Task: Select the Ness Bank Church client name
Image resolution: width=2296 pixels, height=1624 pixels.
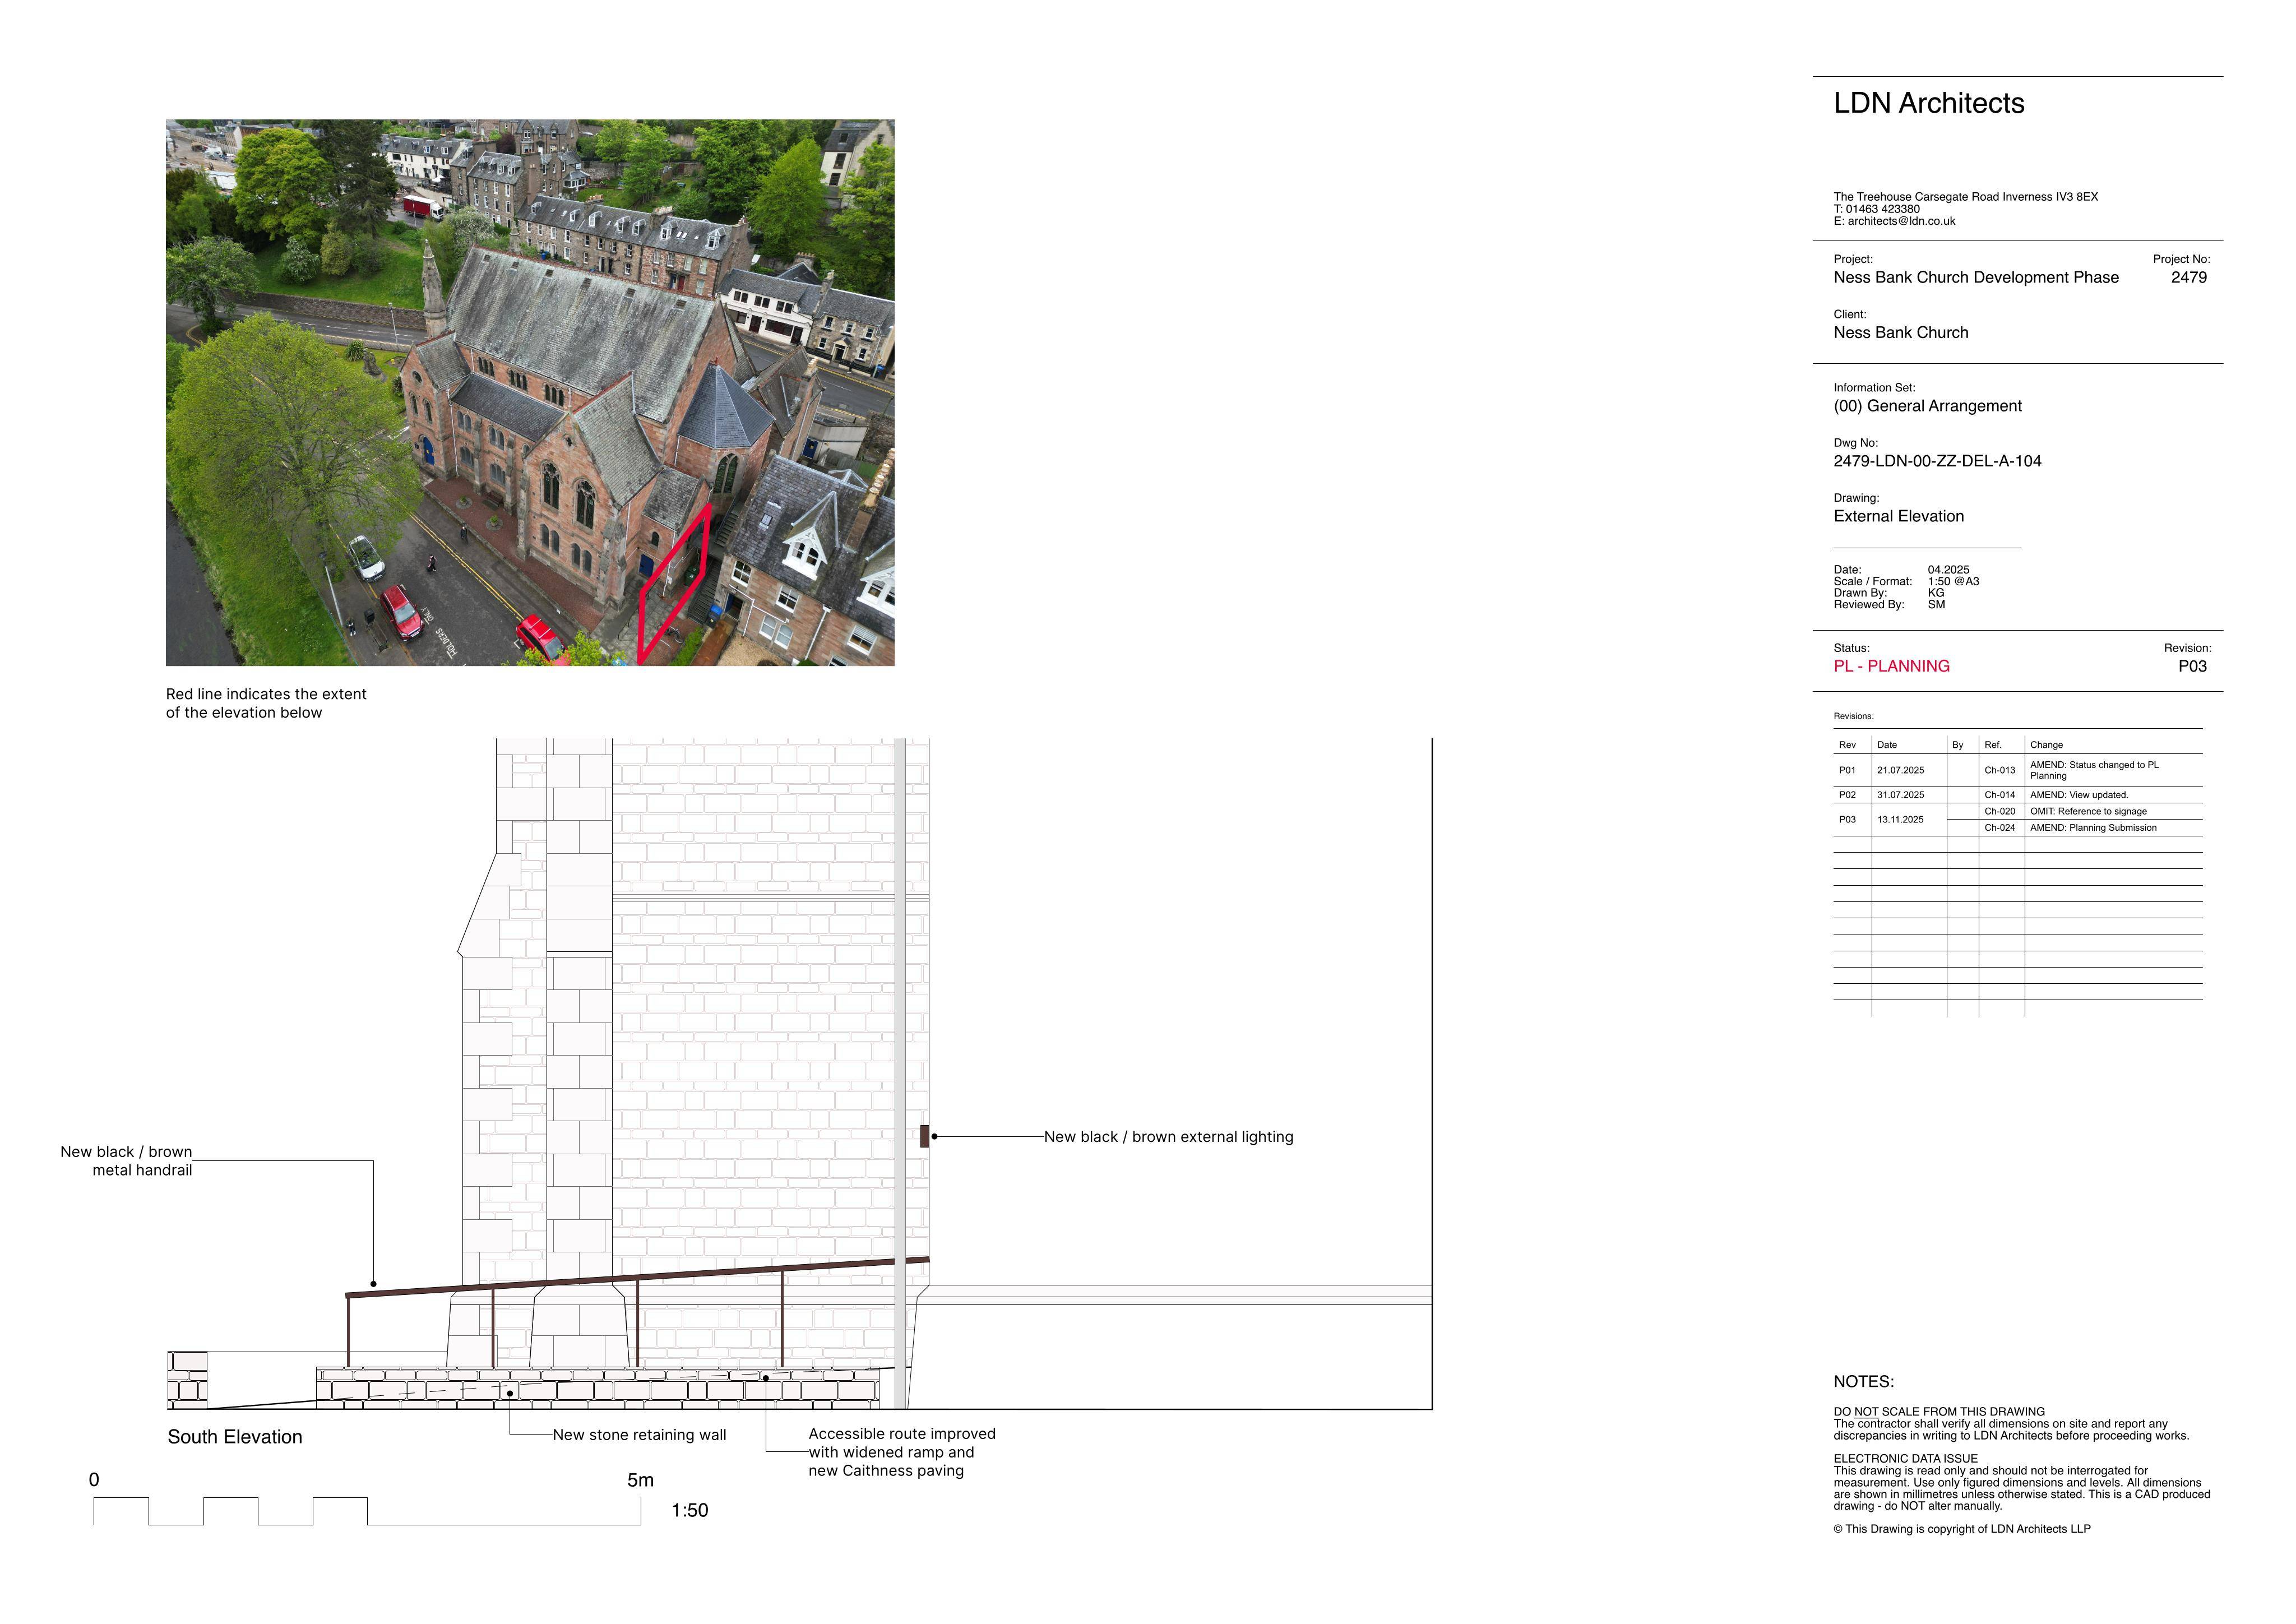Action: [x=1900, y=333]
